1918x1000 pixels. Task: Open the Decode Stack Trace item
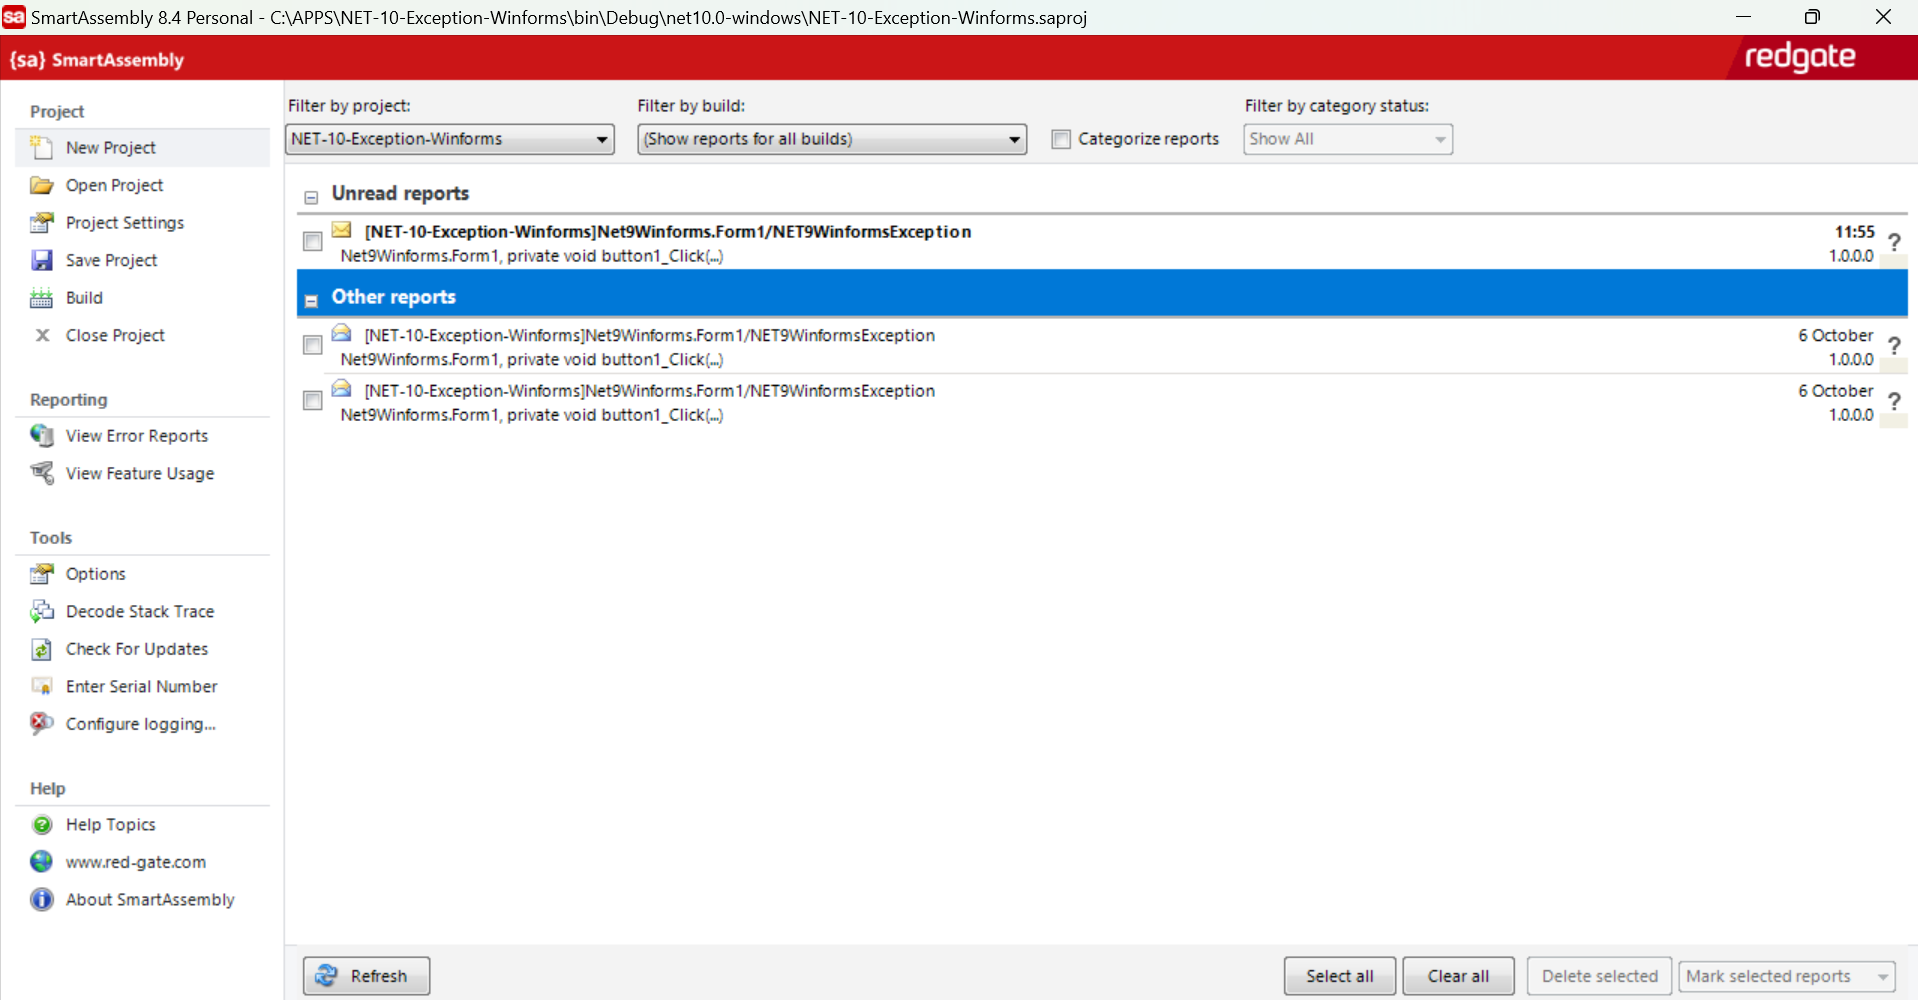(140, 611)
